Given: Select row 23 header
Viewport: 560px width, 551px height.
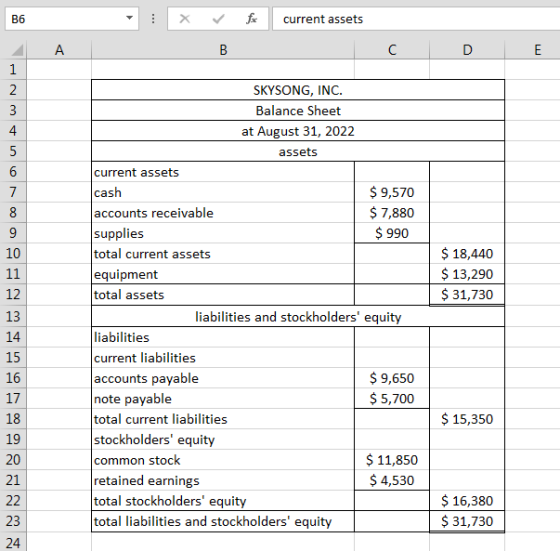Looking at the screenshot, I should (x=13, y=521).
